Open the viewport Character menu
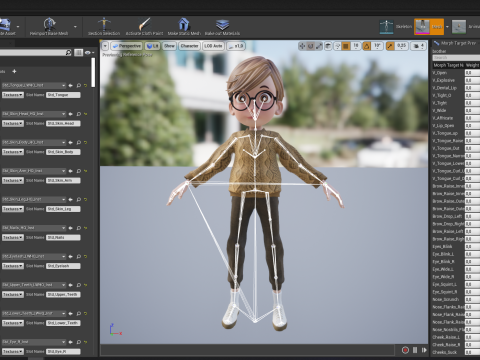Screen dimensions: 480x360 coord(189,46)
